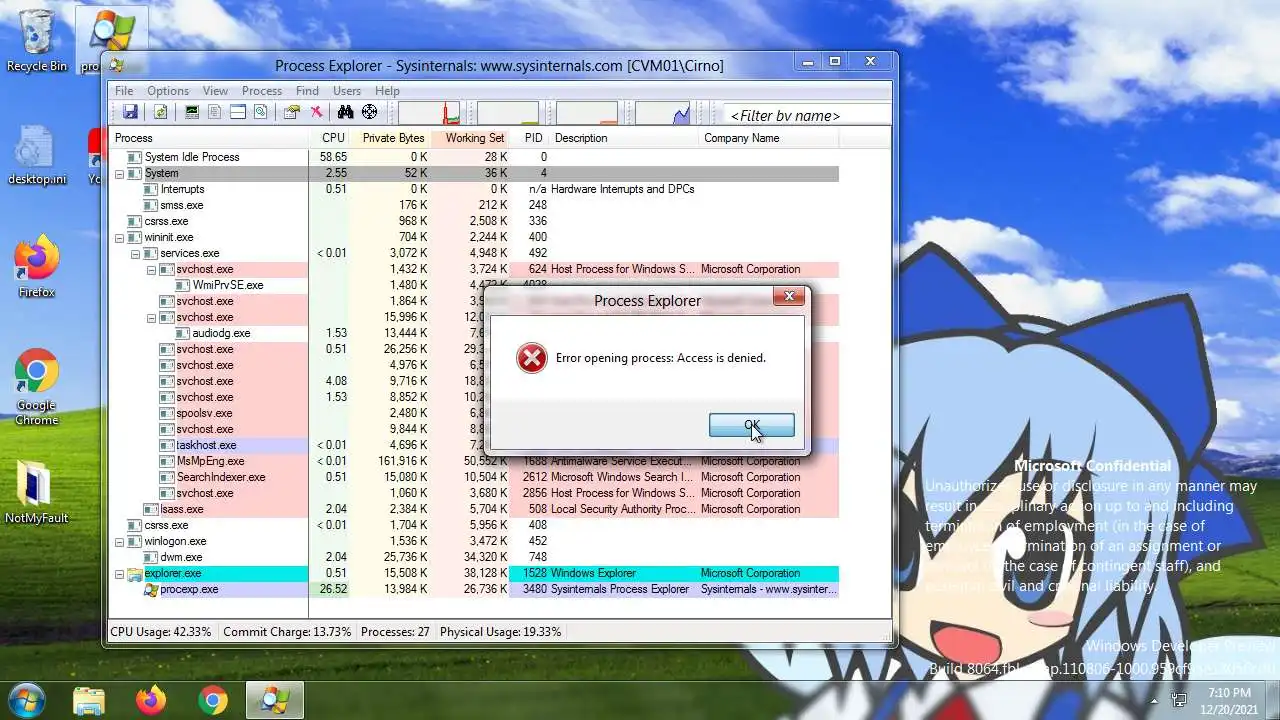Open Recycle Bin on the desktop
The image size is (1280, 720).
pyautogui.click(x=37, y=40)
